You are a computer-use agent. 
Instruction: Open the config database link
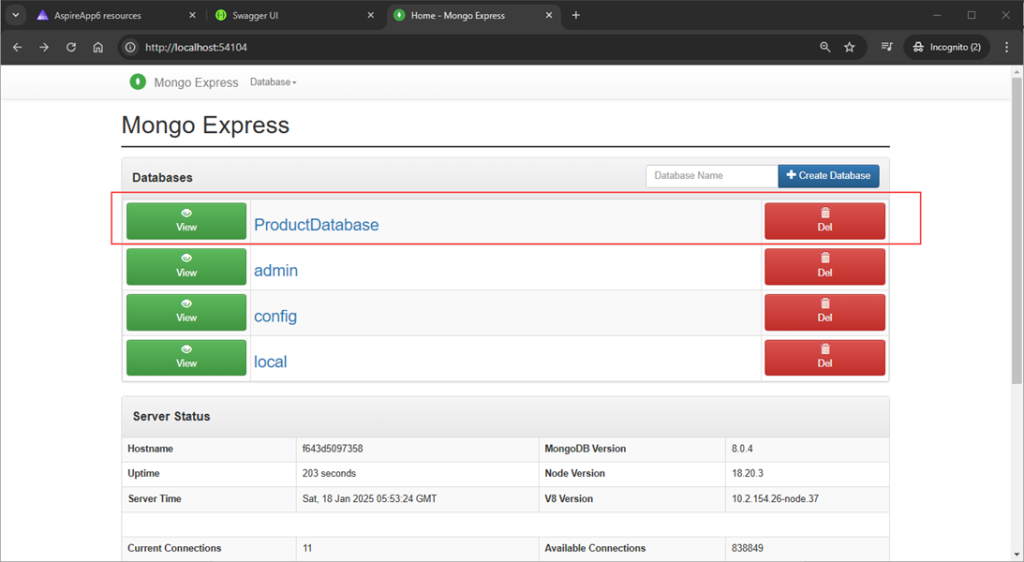tap(275, 316)
